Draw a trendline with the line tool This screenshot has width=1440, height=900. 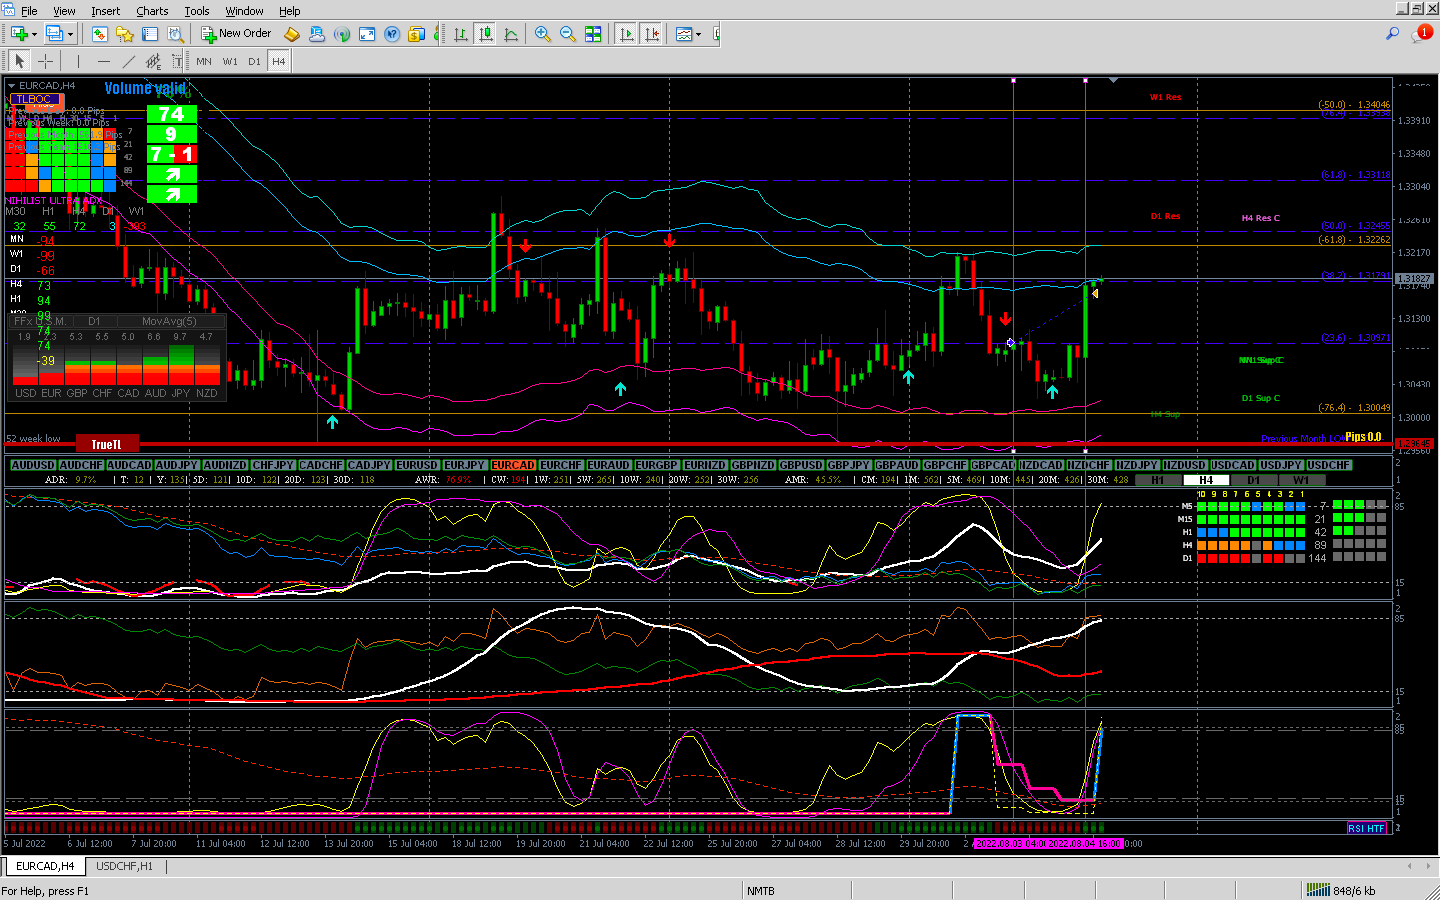coord(128,61)
